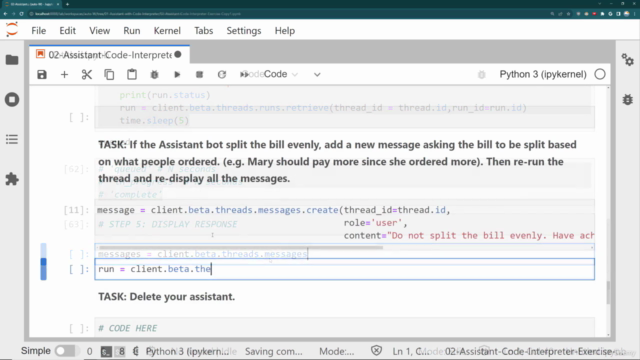Click the # CODE HERE cell
The image size is (640, 360).
tap(344, 328)
